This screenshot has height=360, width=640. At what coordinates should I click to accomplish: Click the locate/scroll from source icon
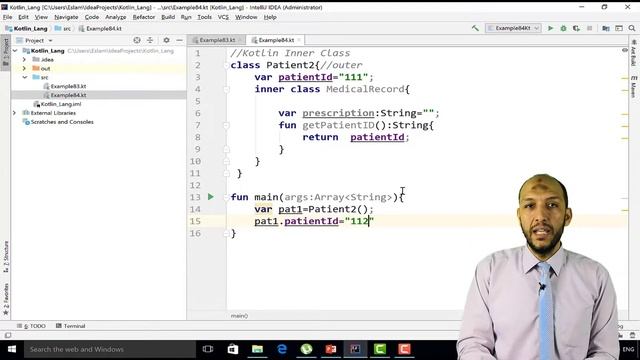point(137,40)
